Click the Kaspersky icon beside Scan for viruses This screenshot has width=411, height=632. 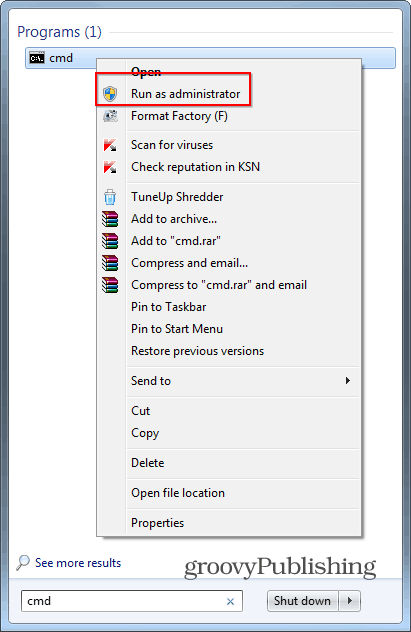(x=110, y=145)
